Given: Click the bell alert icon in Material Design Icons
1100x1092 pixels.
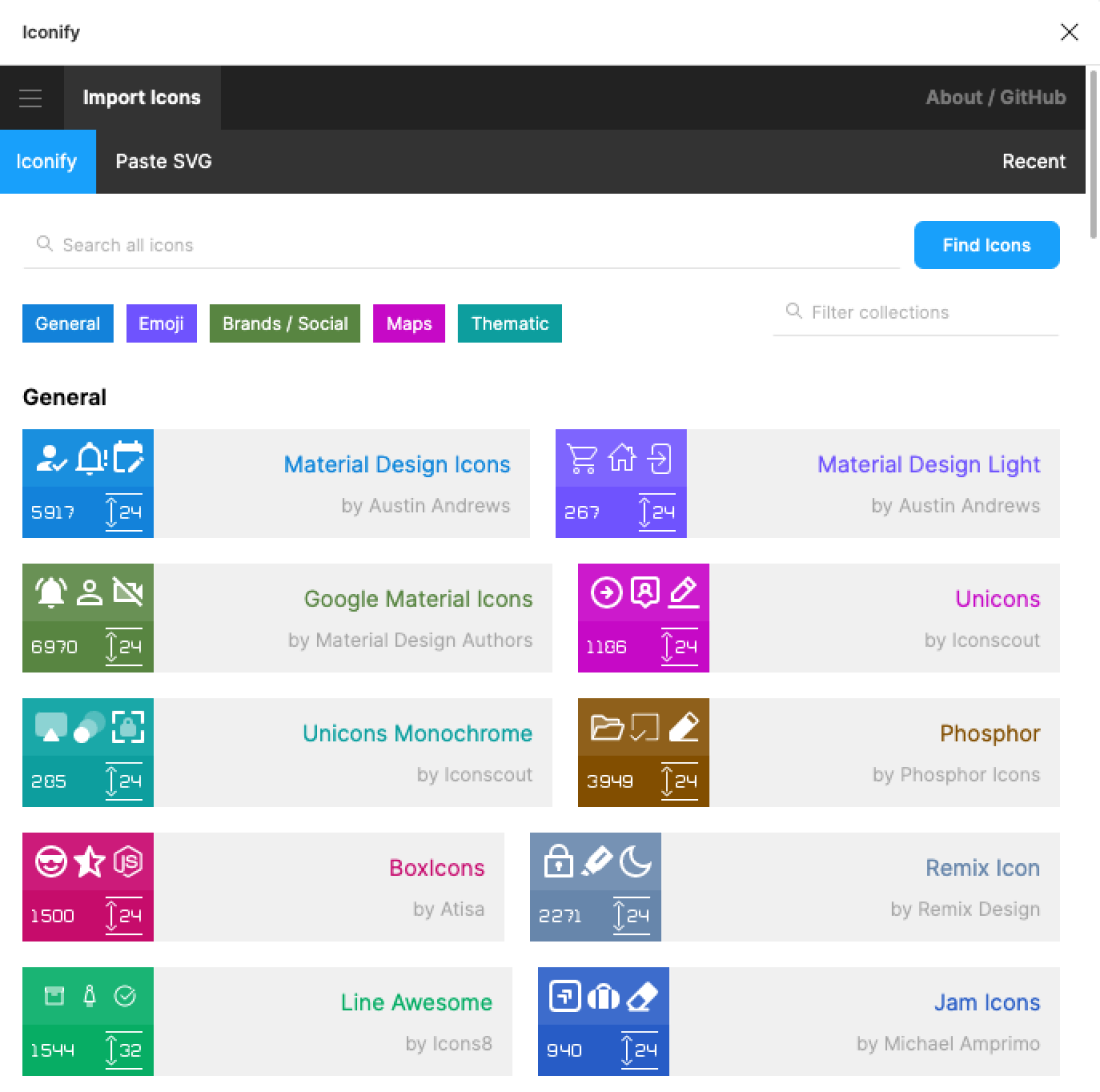Looking at the screenshot, I should 90,459.
